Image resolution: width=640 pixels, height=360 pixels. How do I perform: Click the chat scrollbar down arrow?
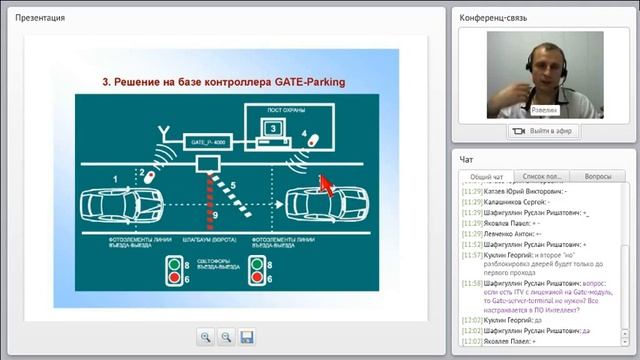coord(625,342)
